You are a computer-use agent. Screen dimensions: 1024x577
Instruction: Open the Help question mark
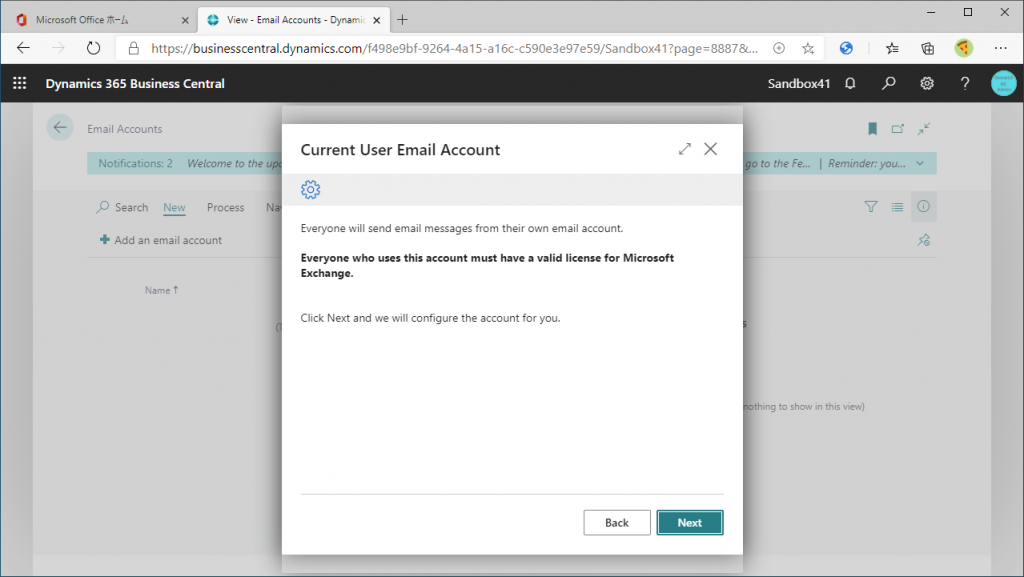pyautogui.click(x=965, y=84)
